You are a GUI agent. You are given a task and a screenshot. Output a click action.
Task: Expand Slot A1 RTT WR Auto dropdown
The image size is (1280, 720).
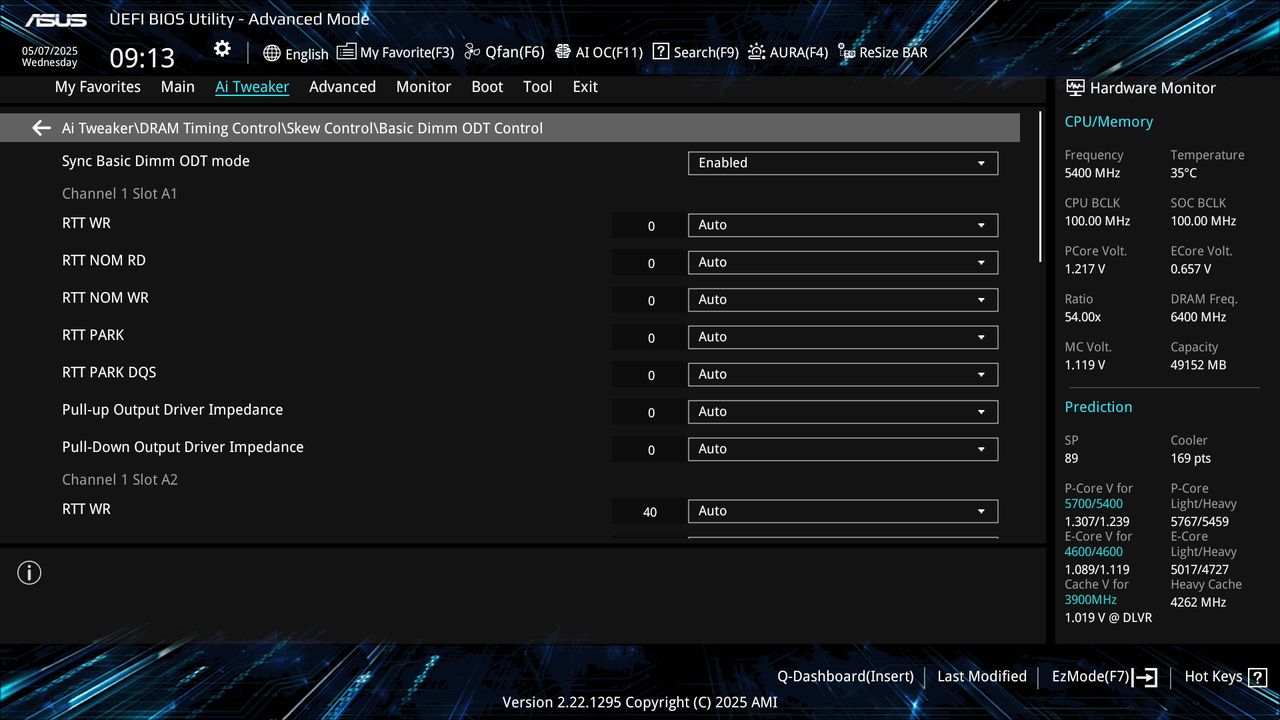tap(843, 225)
